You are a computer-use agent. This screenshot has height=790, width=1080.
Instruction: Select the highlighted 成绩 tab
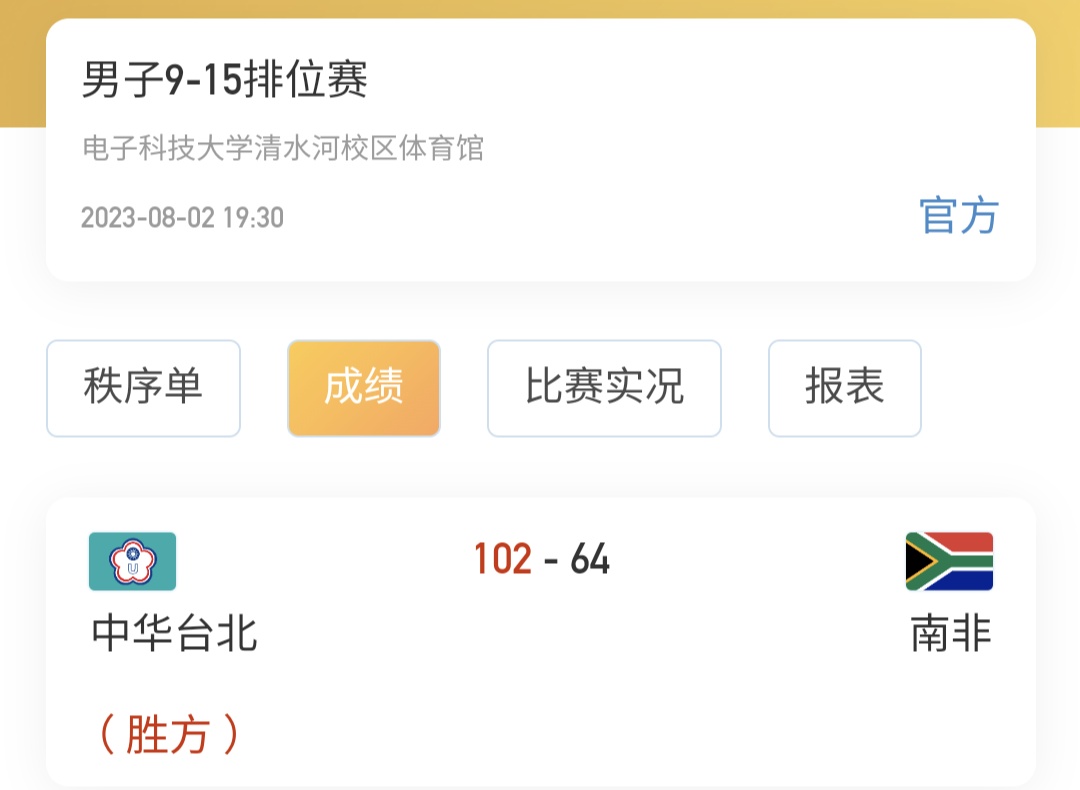364,388
